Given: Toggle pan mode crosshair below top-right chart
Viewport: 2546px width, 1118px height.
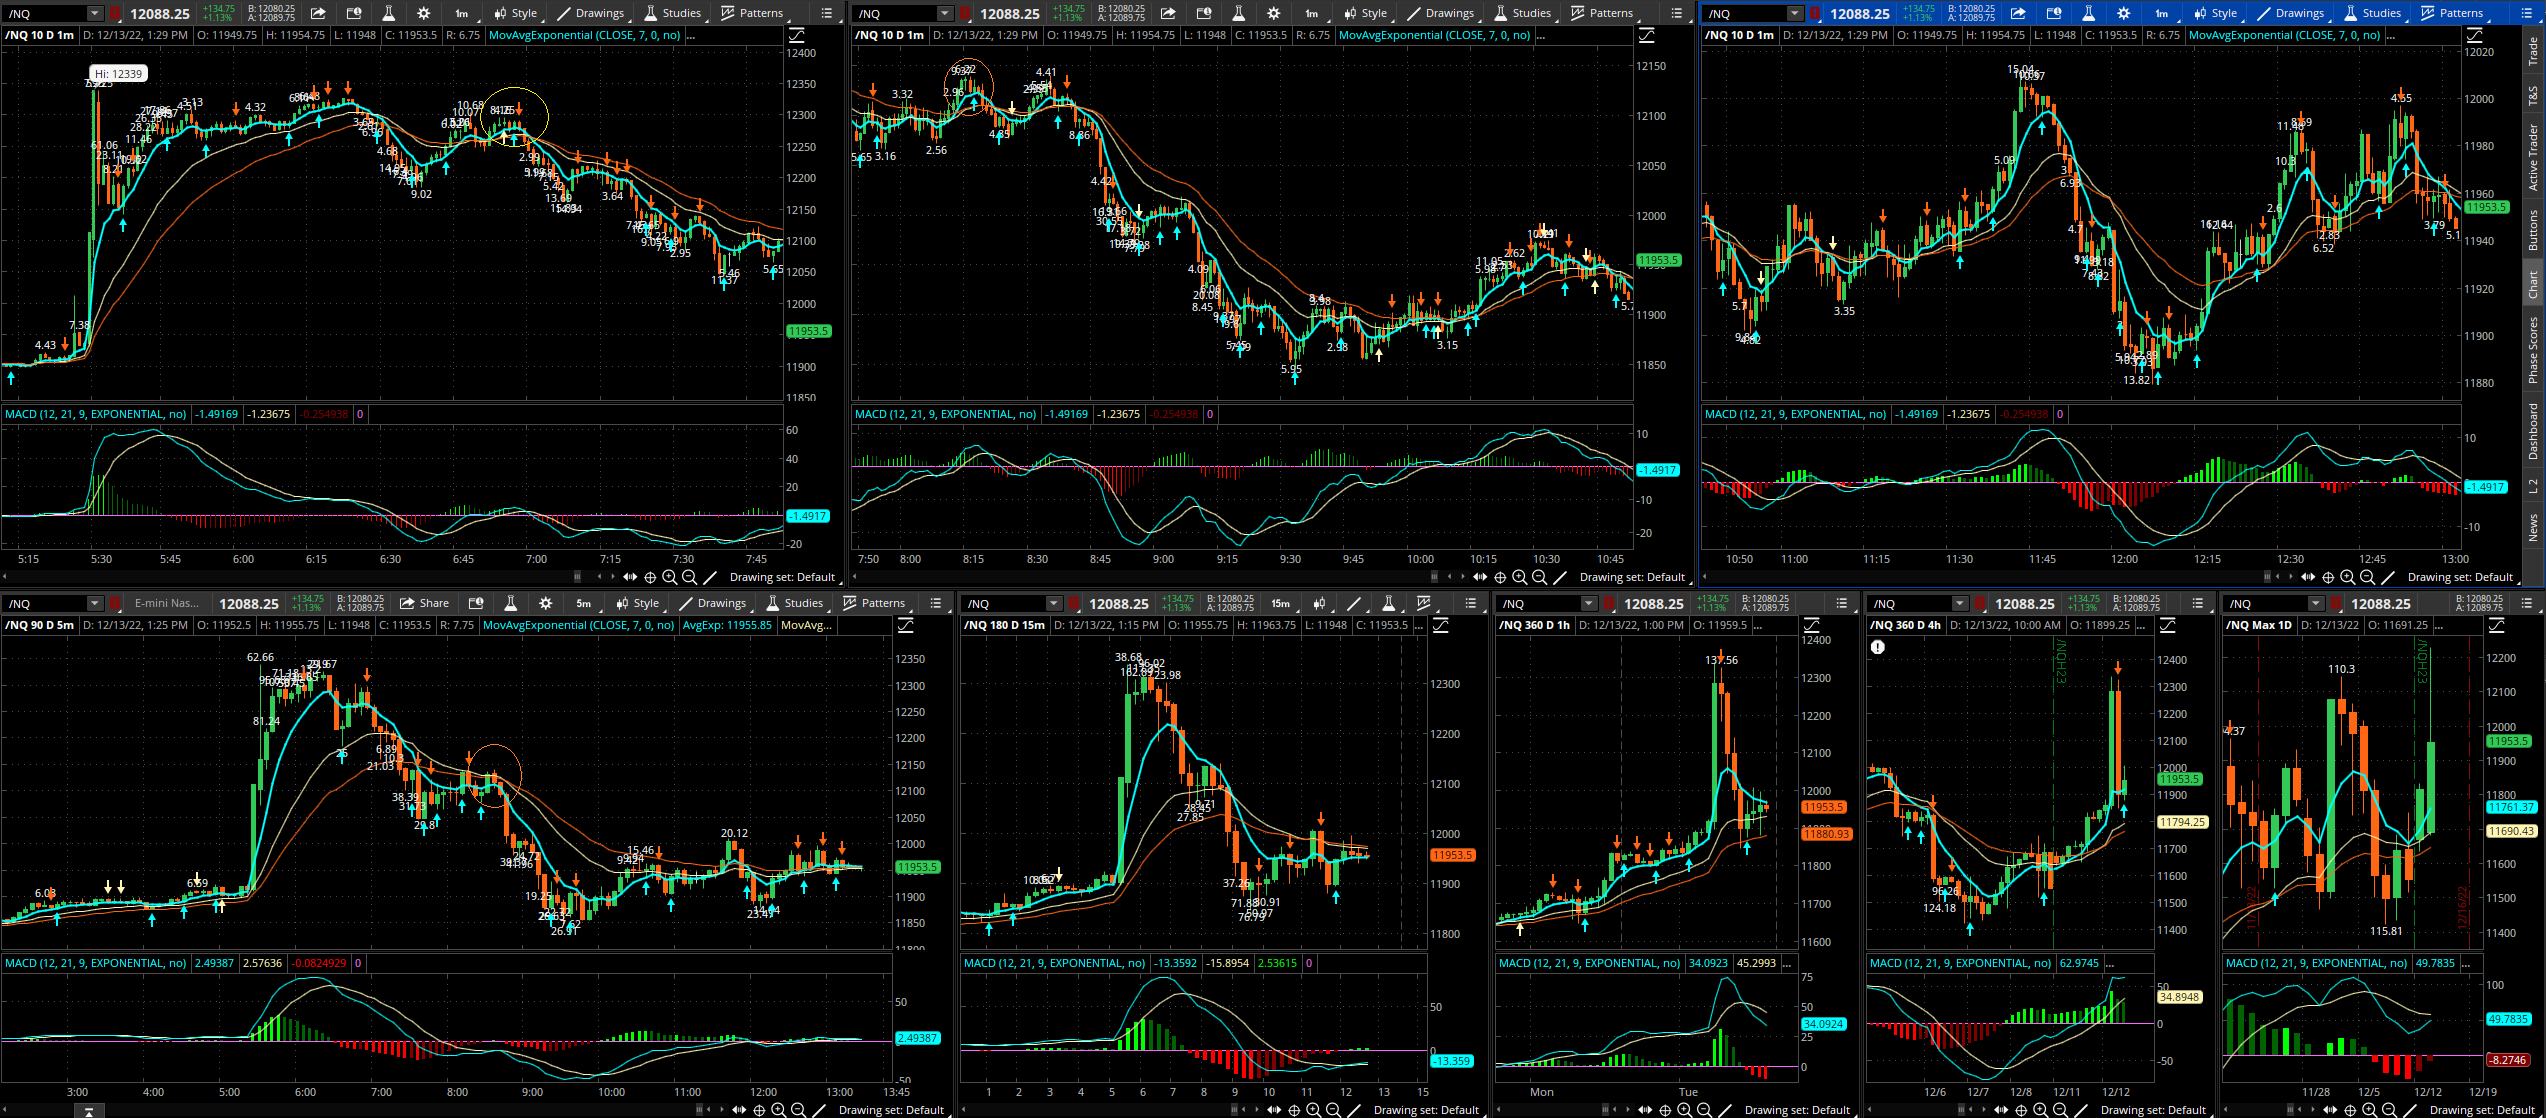Looking at the screenshot, I should click(x=2328, y=577).
